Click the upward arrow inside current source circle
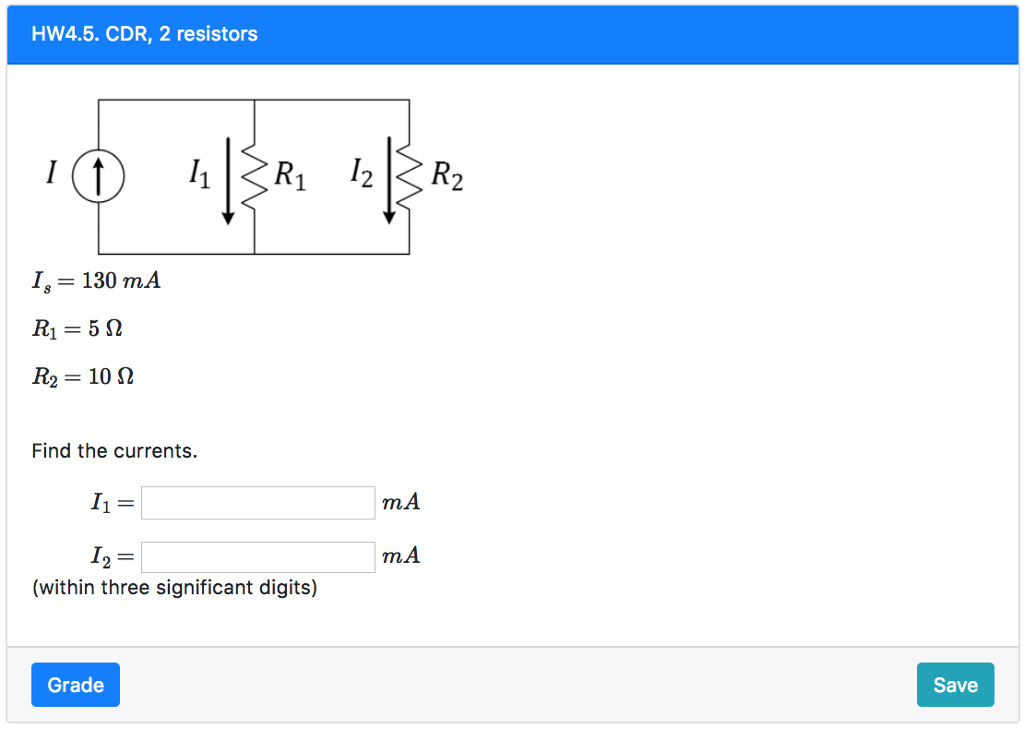The width and height of the screenshot is (1024, 729). click(x=98, y=175)
